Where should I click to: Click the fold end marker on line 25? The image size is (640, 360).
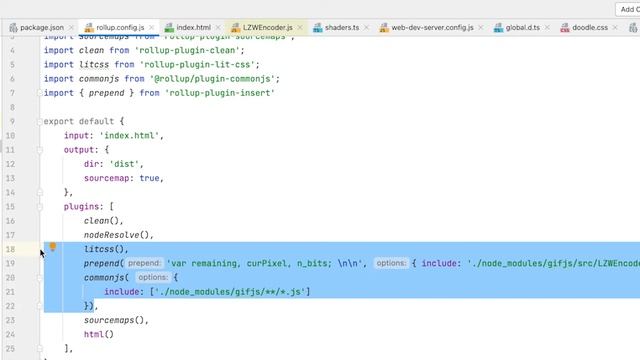tap(40, 349)
